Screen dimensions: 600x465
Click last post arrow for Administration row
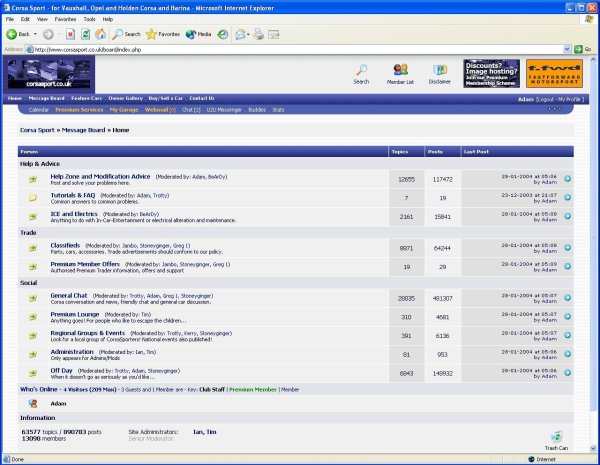pyautogui.click(x=567, y=354)
